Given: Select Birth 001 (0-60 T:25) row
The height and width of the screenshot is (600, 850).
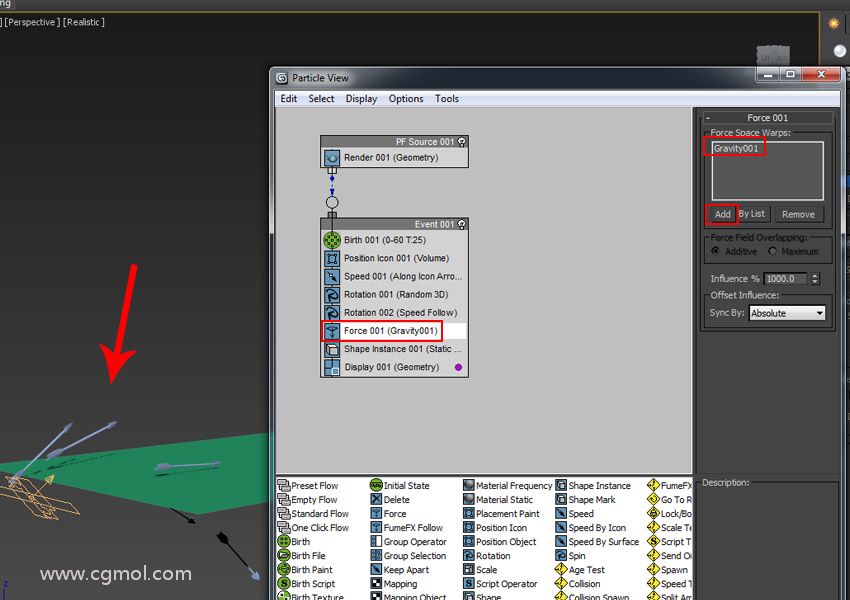Looking at the screenshot, I should [x=394, y=240].
